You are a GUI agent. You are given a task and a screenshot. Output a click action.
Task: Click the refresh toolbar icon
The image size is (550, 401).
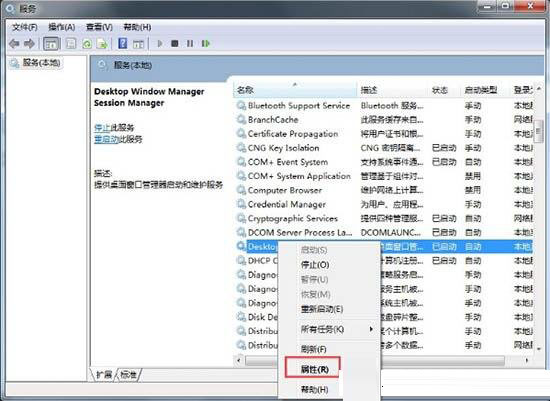click(x=87, y=44)
